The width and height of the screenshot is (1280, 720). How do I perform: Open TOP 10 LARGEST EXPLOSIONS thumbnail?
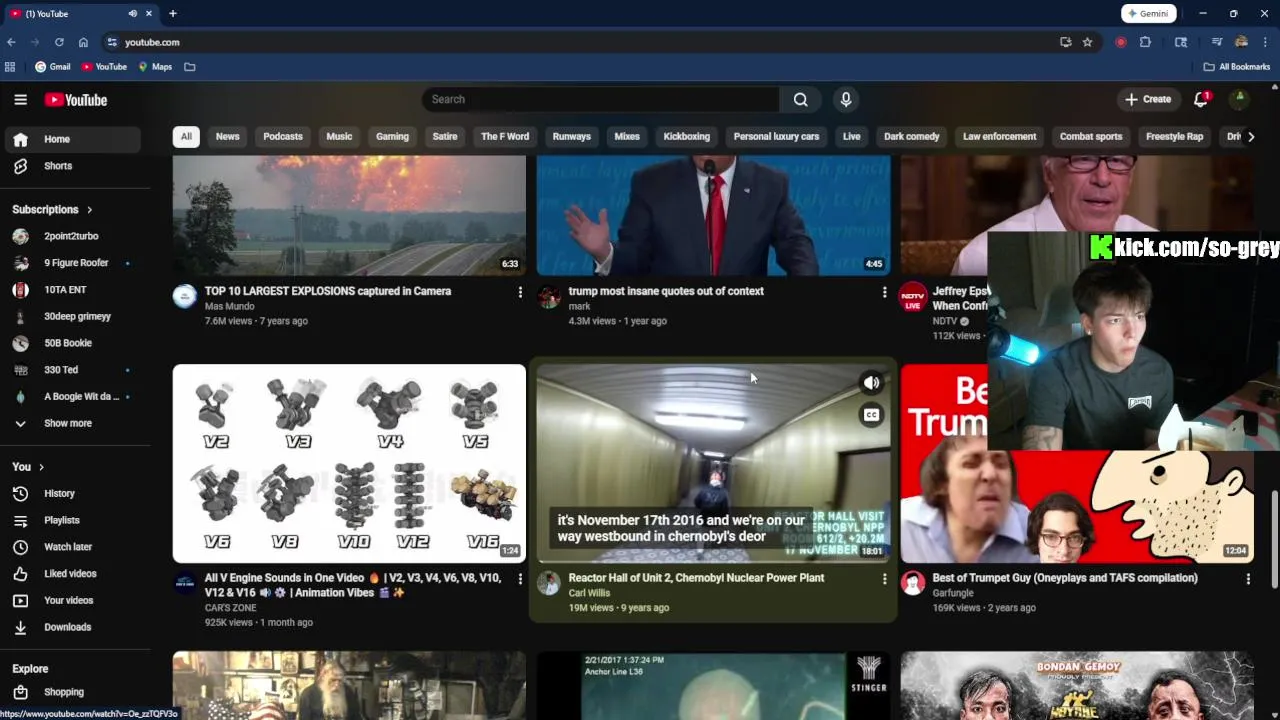click(349, 215)
